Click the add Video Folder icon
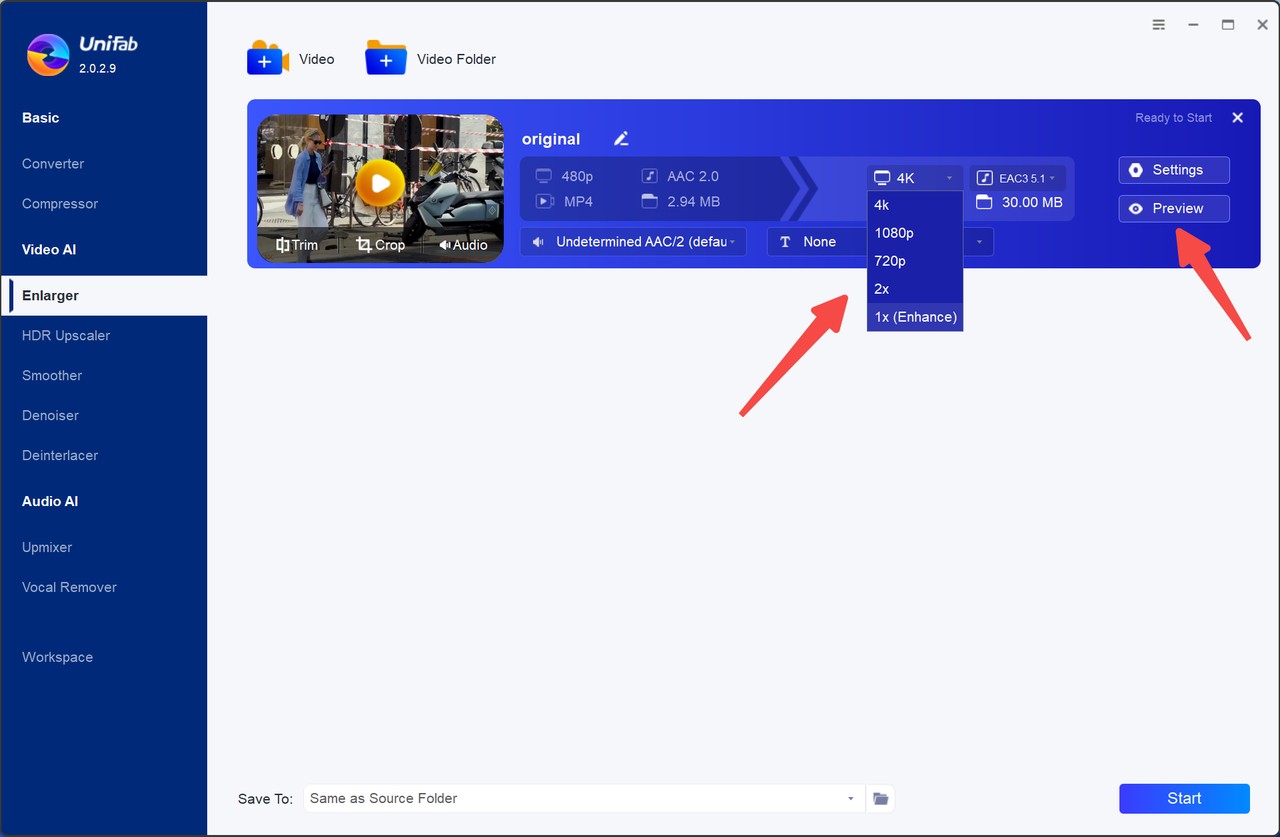The image size is (1280, 837). click(x=386, y=59)
